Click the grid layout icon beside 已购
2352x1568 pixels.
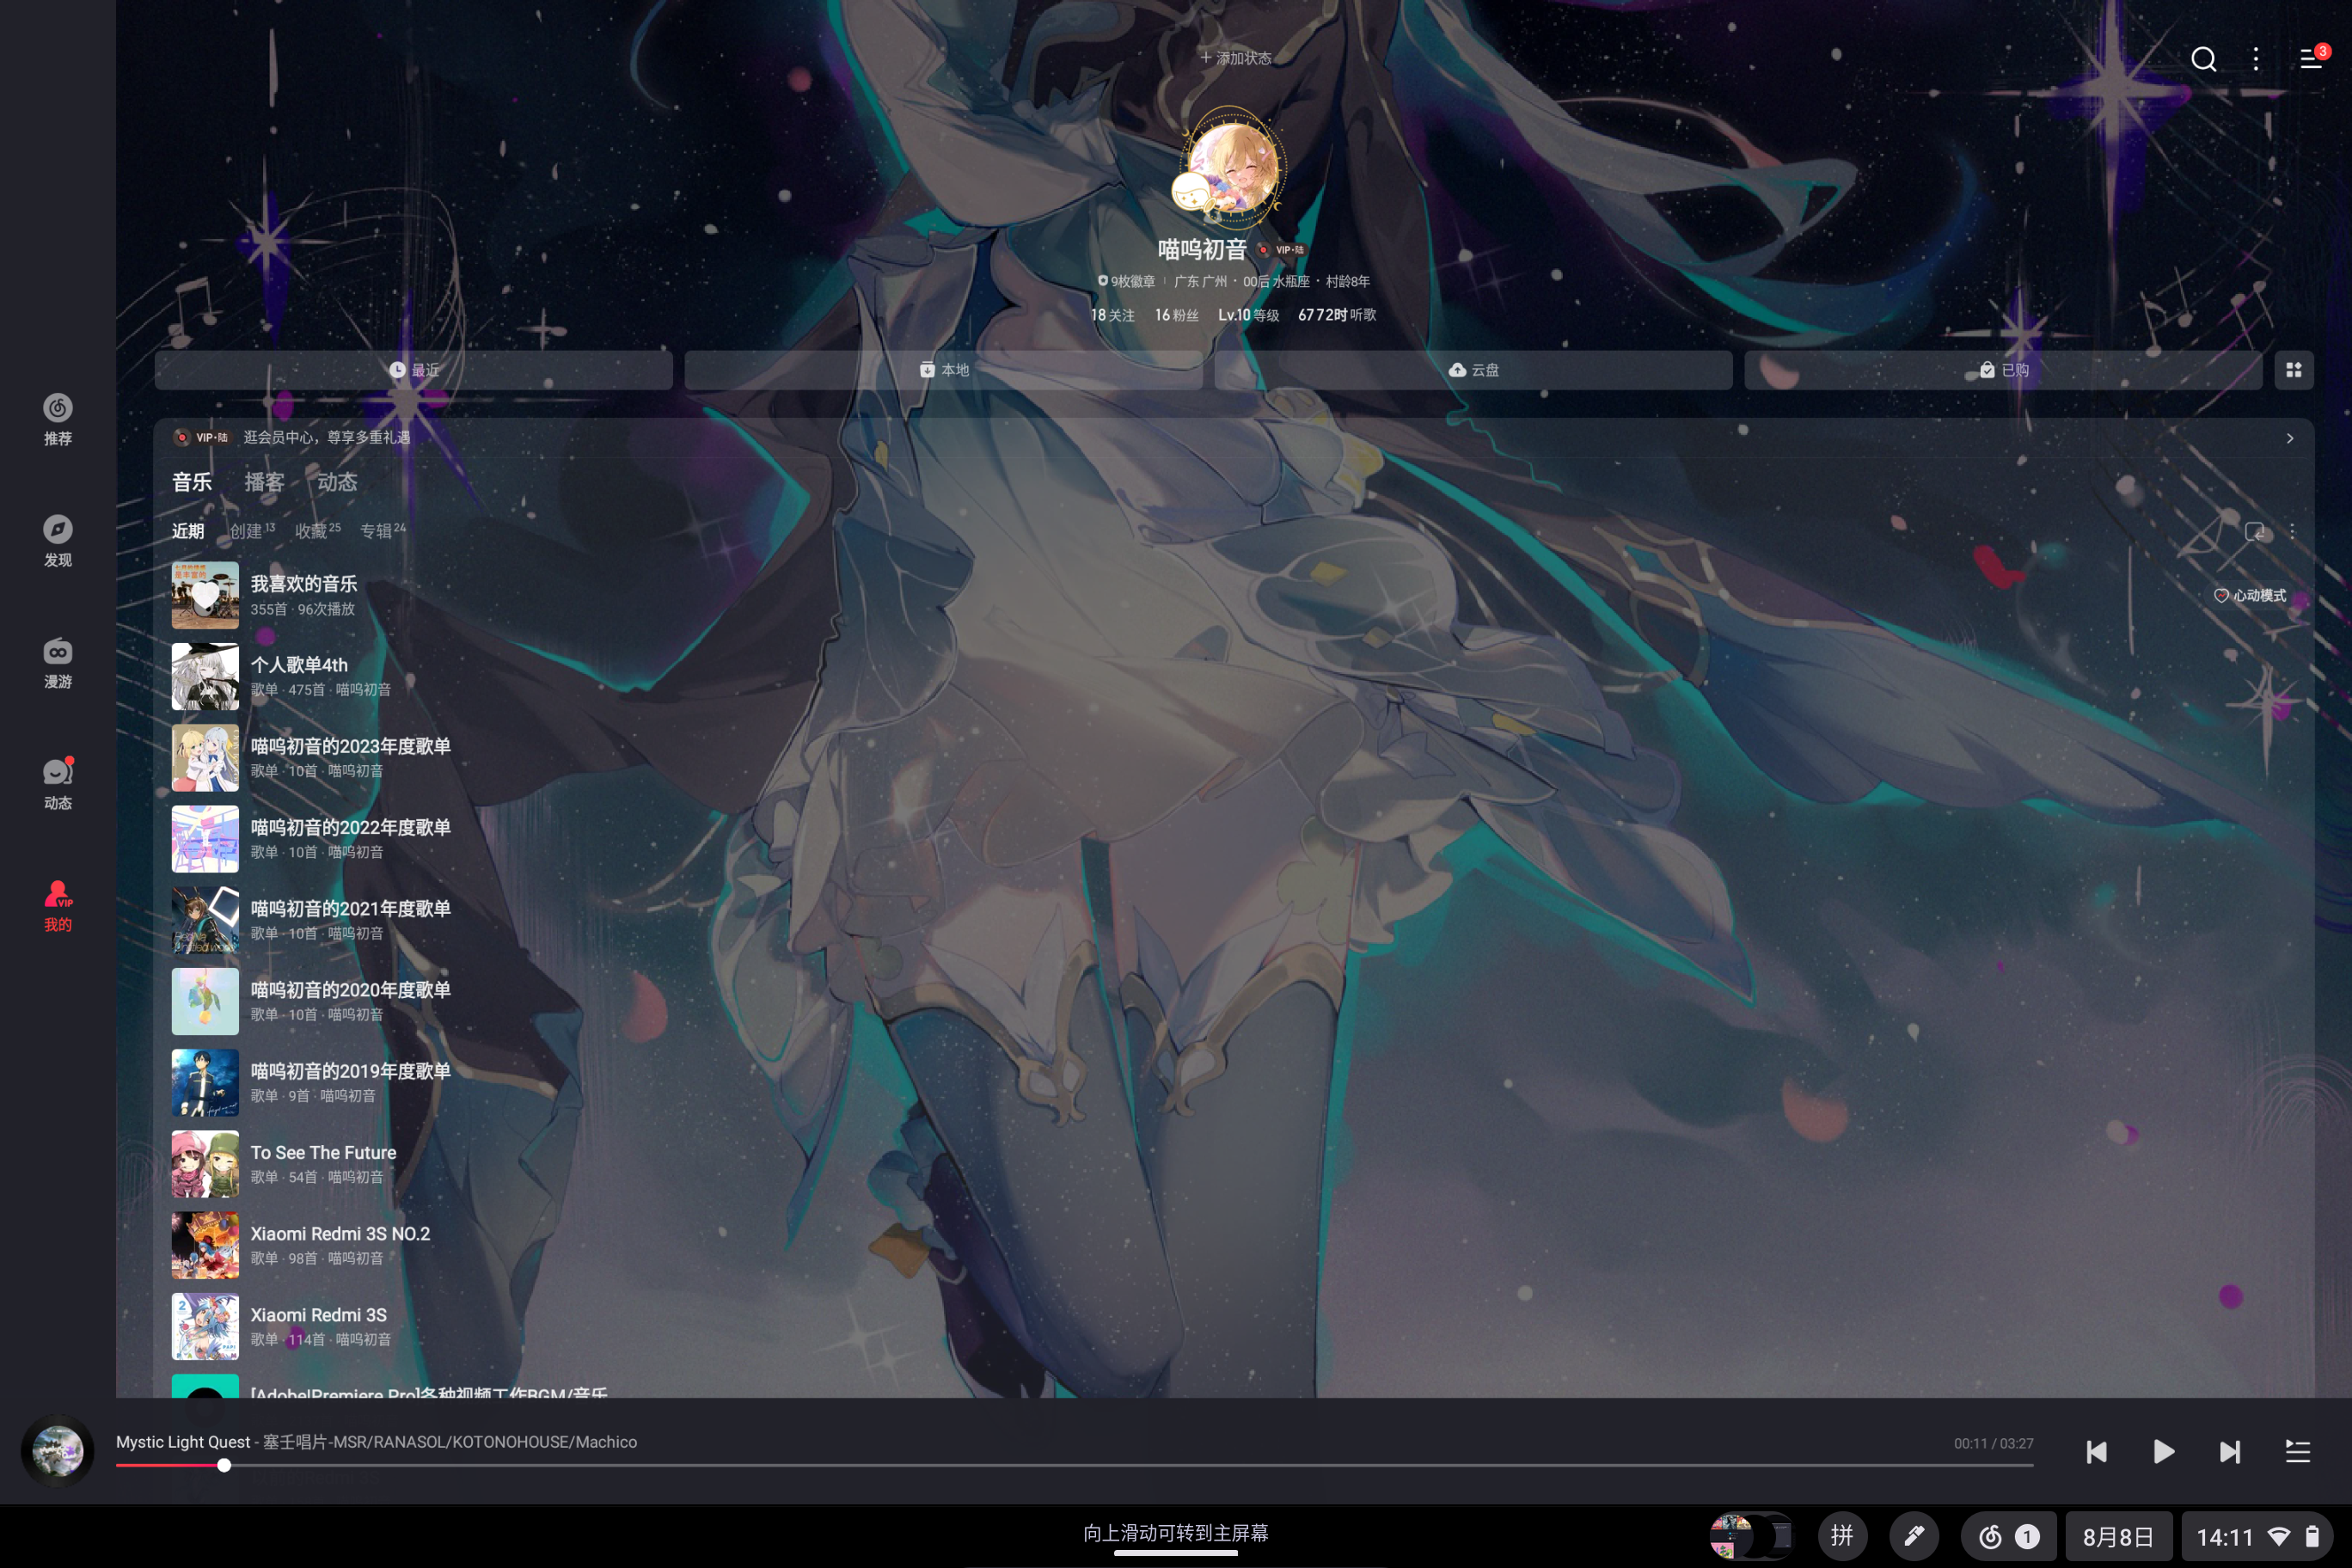point(2294,370)
